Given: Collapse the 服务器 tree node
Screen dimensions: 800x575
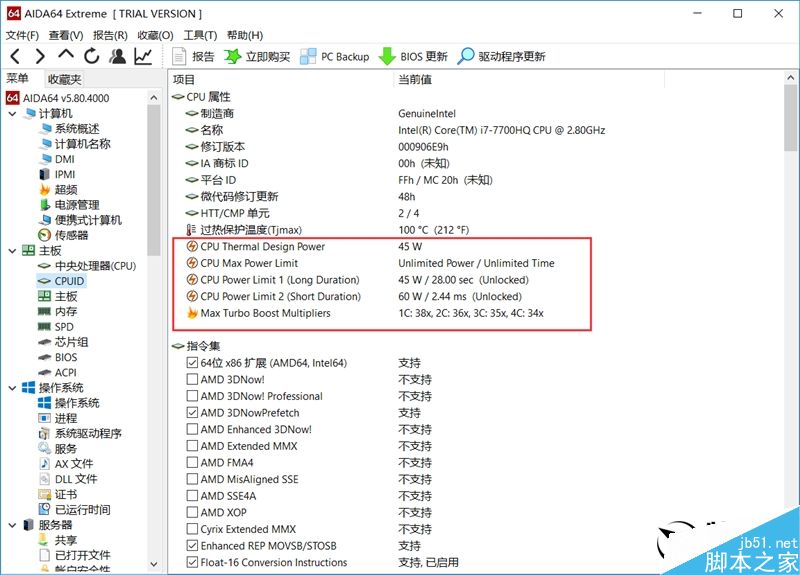Looking at the screenshot, I should point(13,525).
